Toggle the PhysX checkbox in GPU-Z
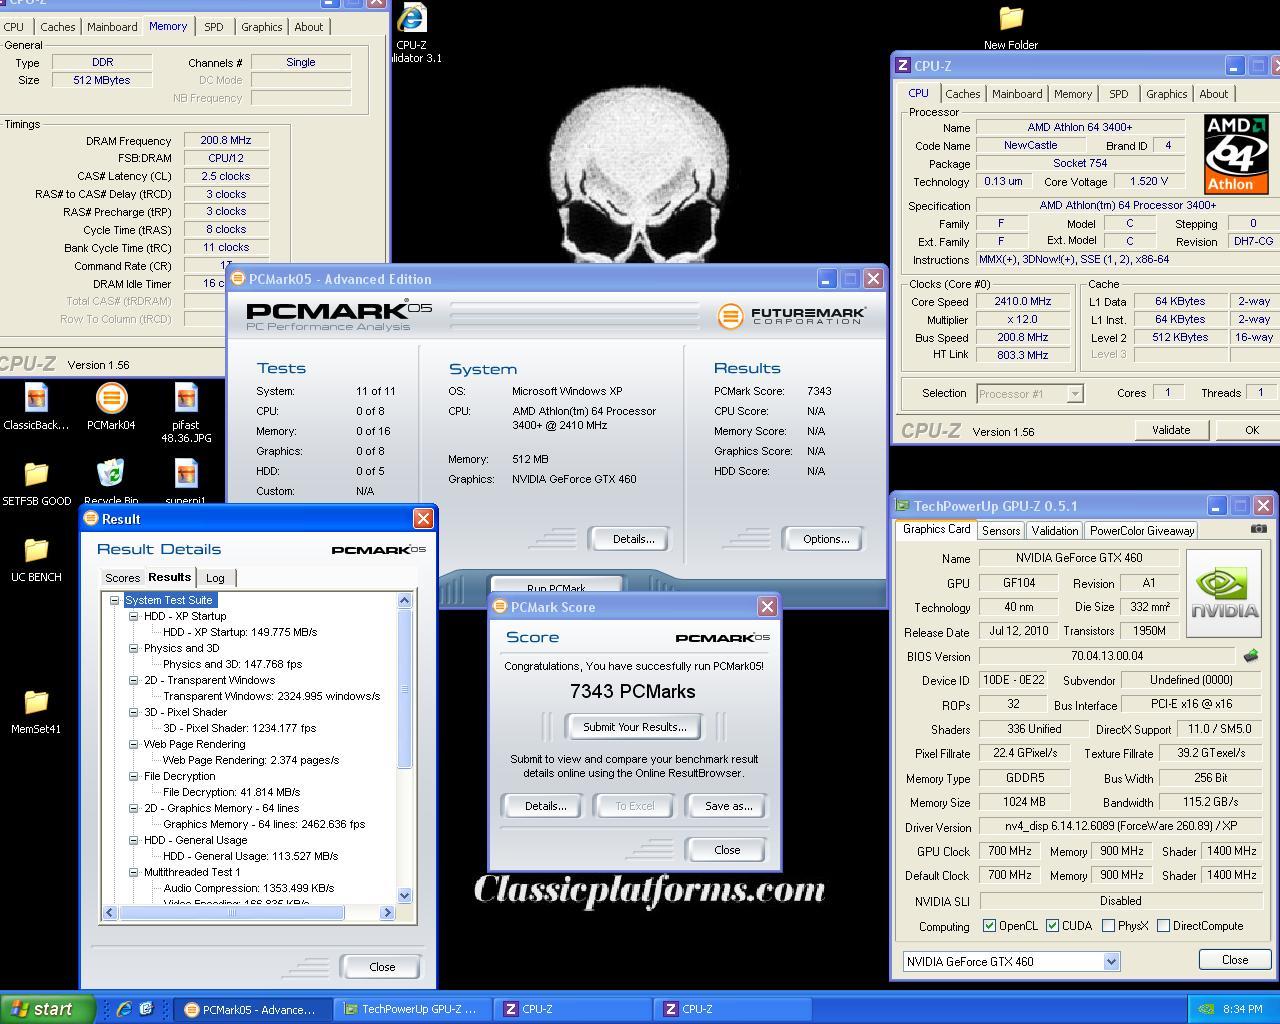This screenshot has width=1280, height=1024. pyautogui.click(x=1108, y=926)
